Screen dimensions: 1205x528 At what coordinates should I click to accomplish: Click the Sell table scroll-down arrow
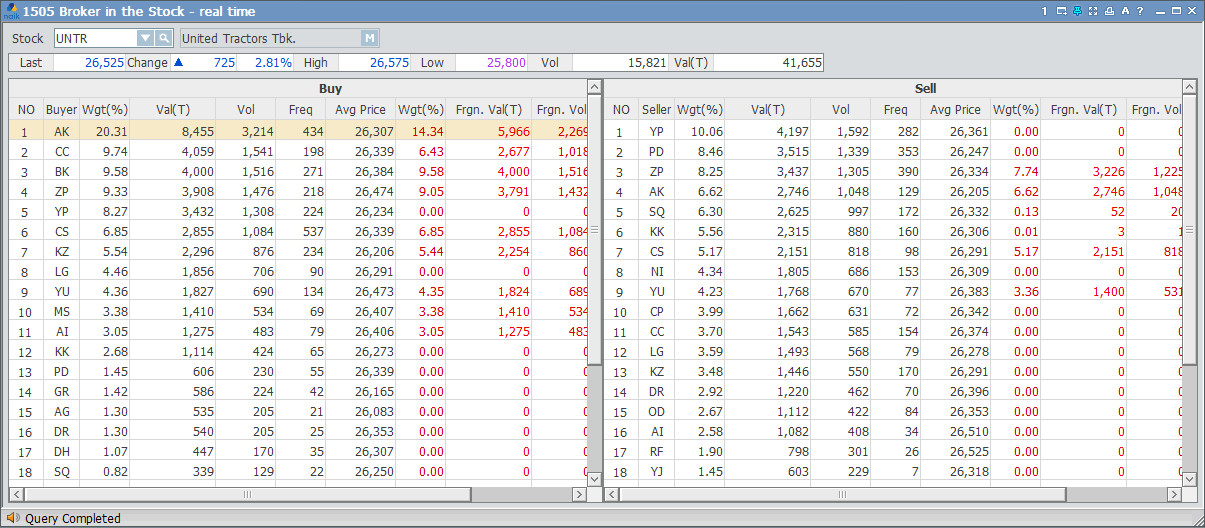click(1189, 479)
